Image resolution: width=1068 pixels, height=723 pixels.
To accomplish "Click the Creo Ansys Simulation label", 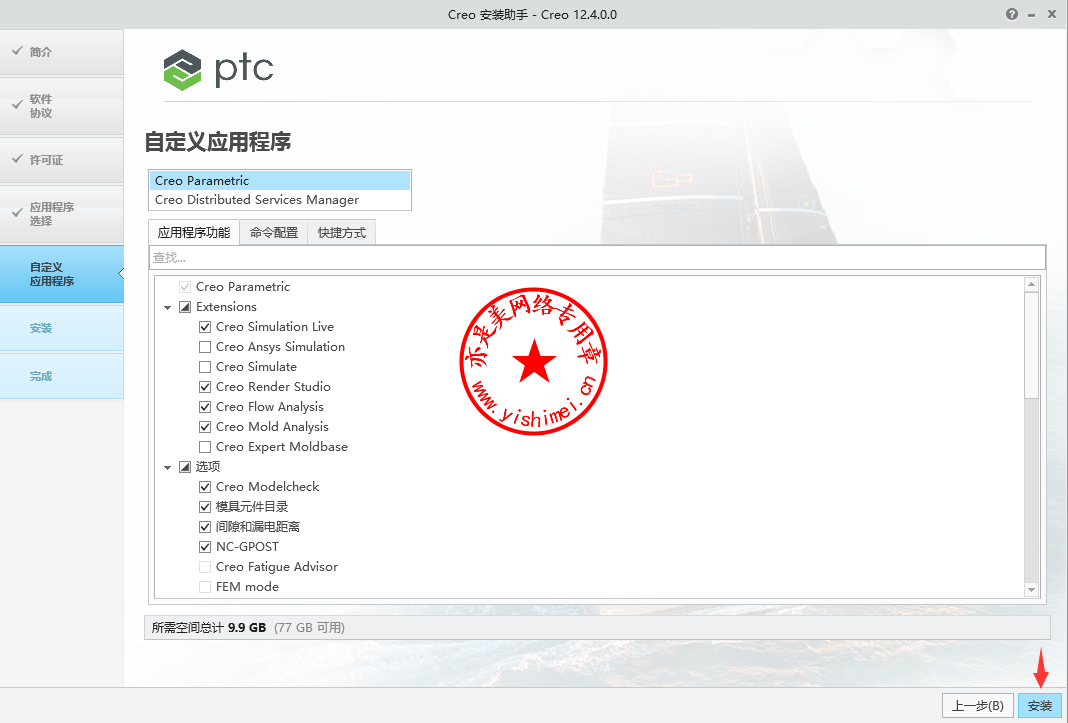I will (280, 347).
